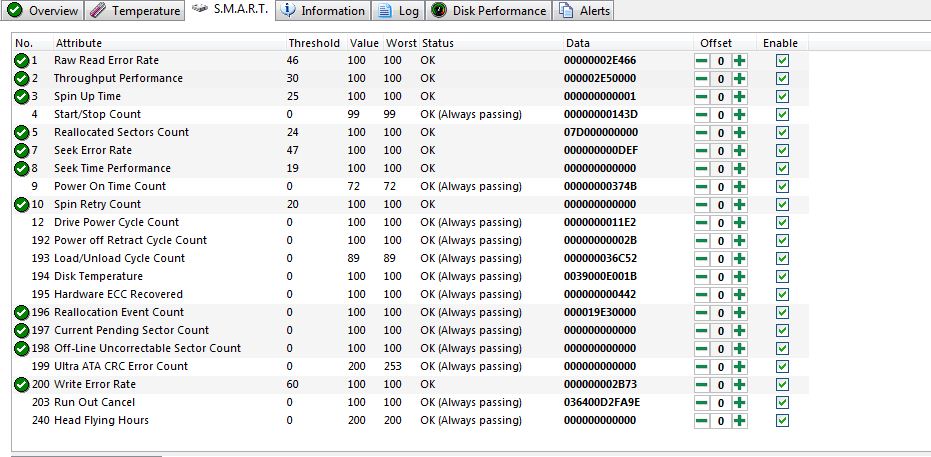The width and height of the screenshot is (931, 457).
Task: Disable the Spin Up Time attribute checkbox
Action: [782, 97]
